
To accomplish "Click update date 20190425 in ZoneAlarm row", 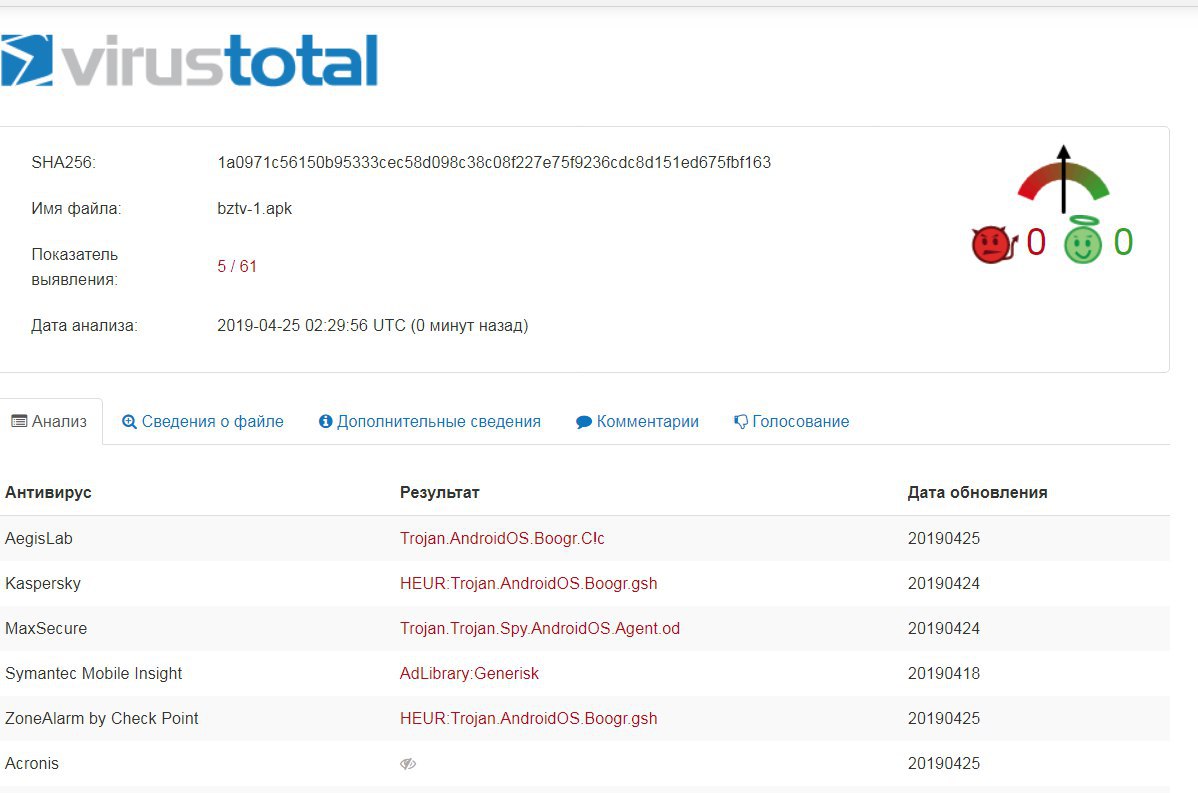I will click(944, 718).
